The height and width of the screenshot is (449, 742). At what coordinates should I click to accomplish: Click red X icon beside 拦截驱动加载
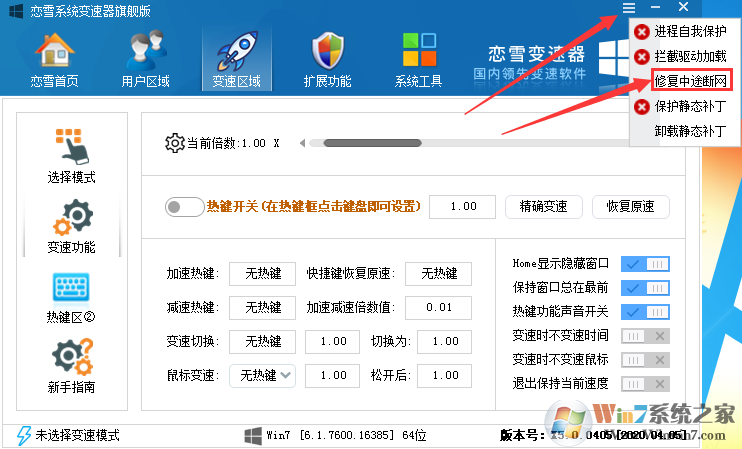(642, 57)
